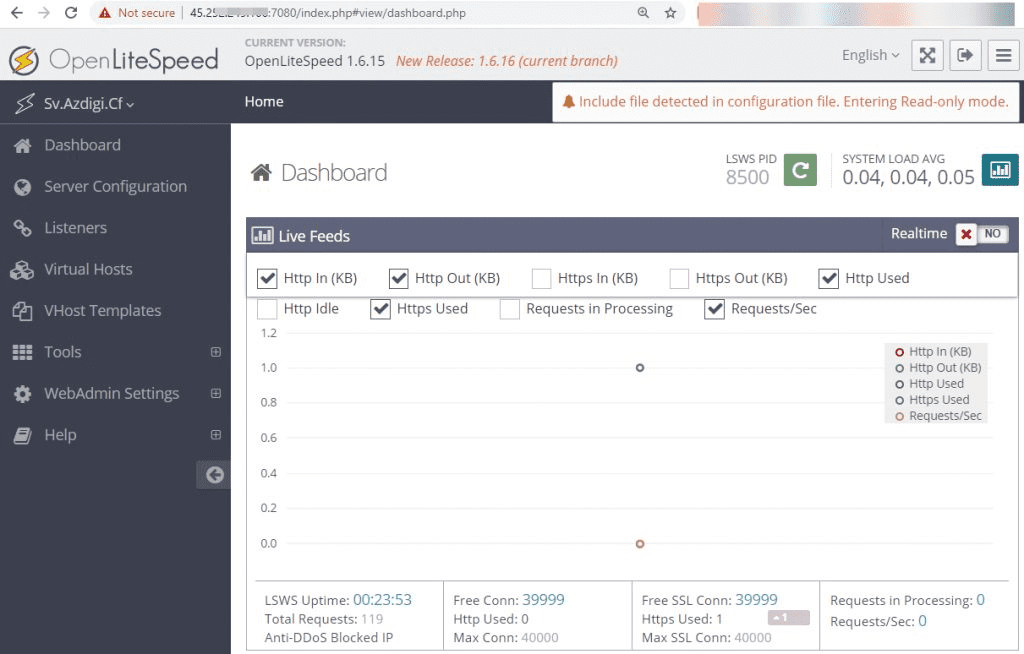Screen dimensions: 1024x654
Task: Click the Server Configuration globe icon
Action: click(x=22, y=187)
